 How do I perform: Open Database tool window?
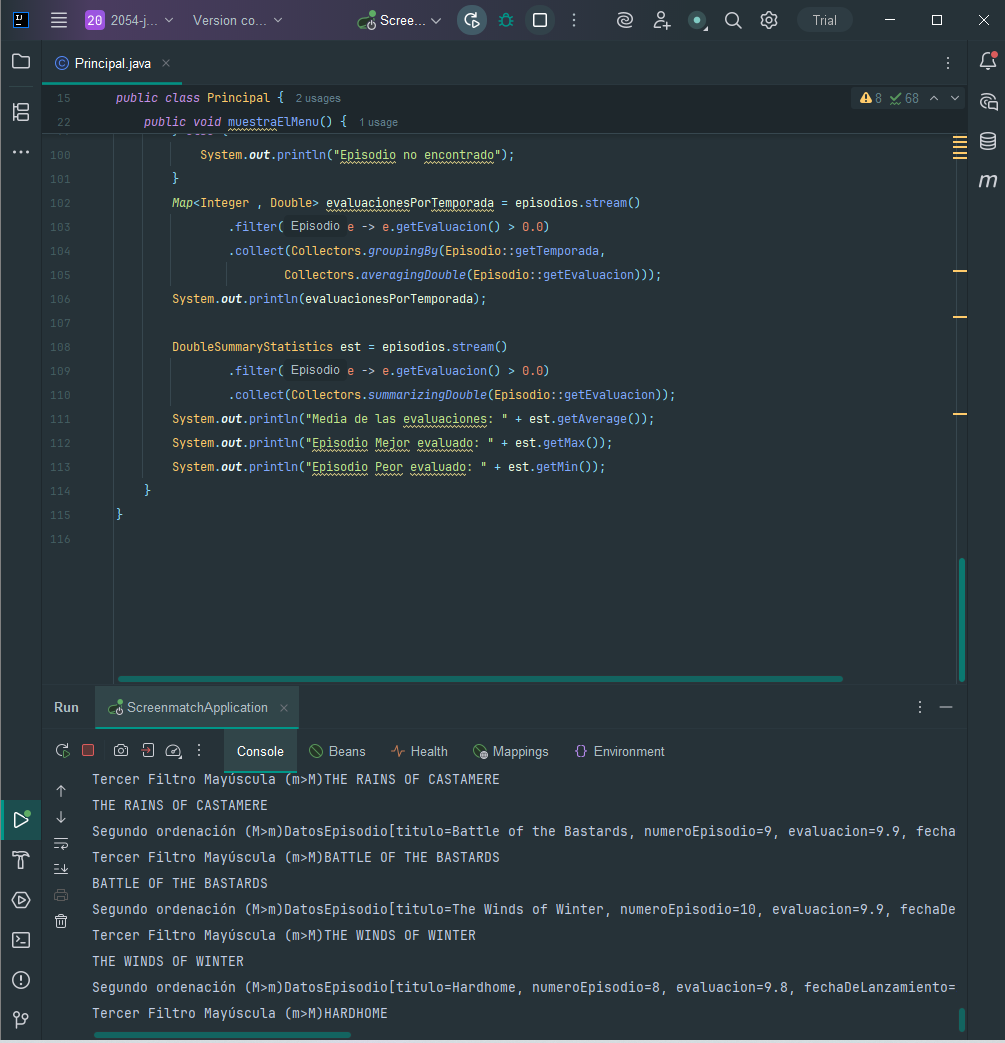pyautogui.click(x=988, y=141)
